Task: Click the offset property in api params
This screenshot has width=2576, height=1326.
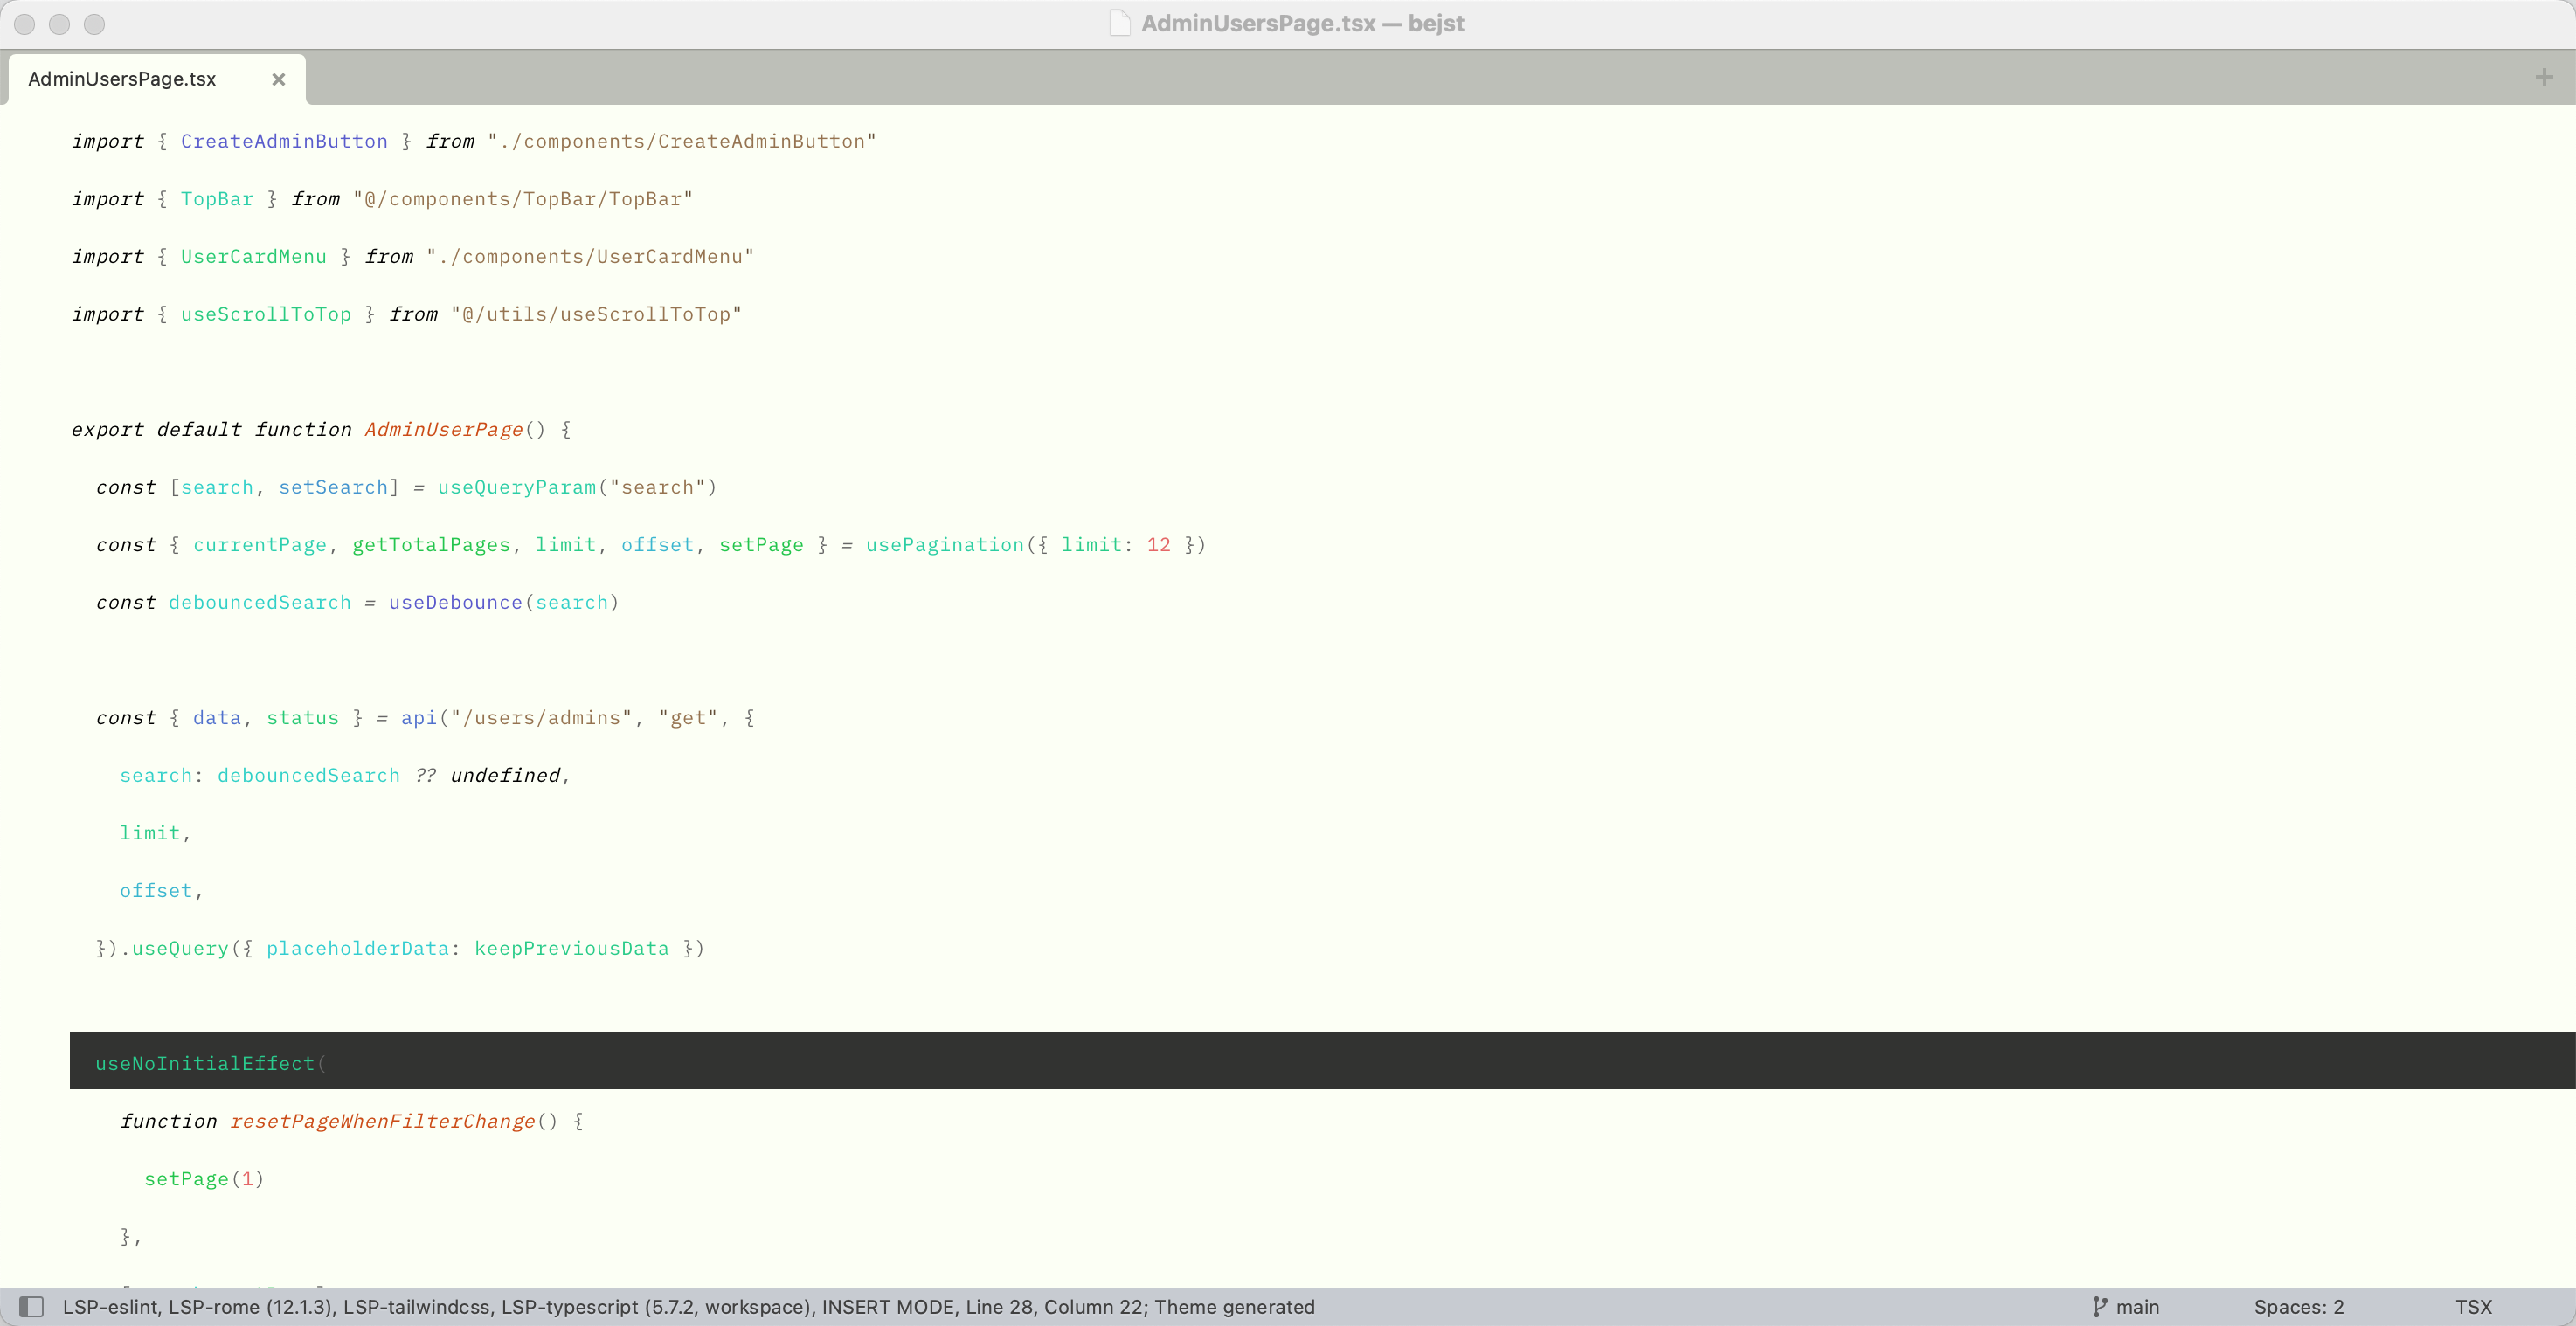Action: [156, 891]
